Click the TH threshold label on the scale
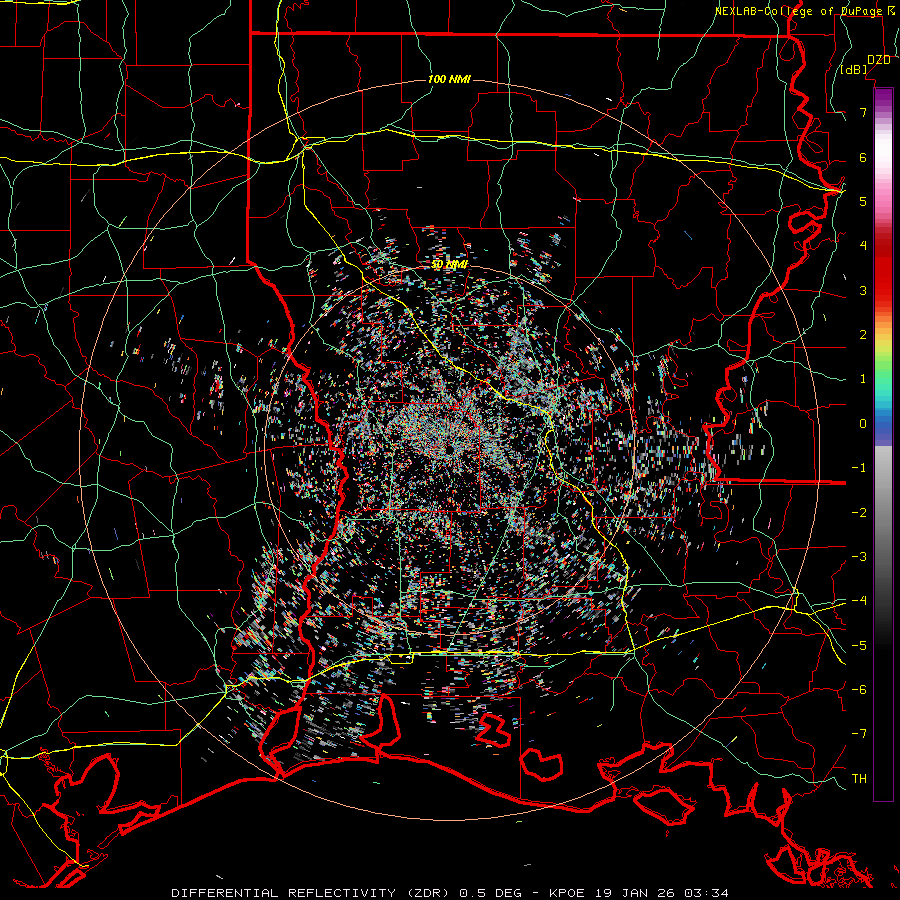 coord(859,779)
